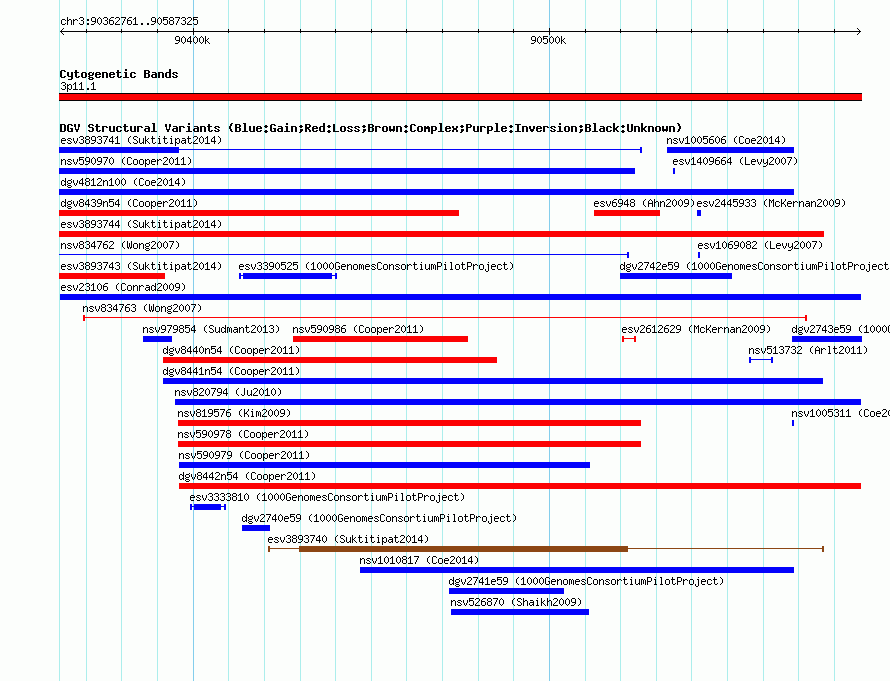Click the nsv513732 (Arlt2011) label
890x681 pixels.
[808, 350]
